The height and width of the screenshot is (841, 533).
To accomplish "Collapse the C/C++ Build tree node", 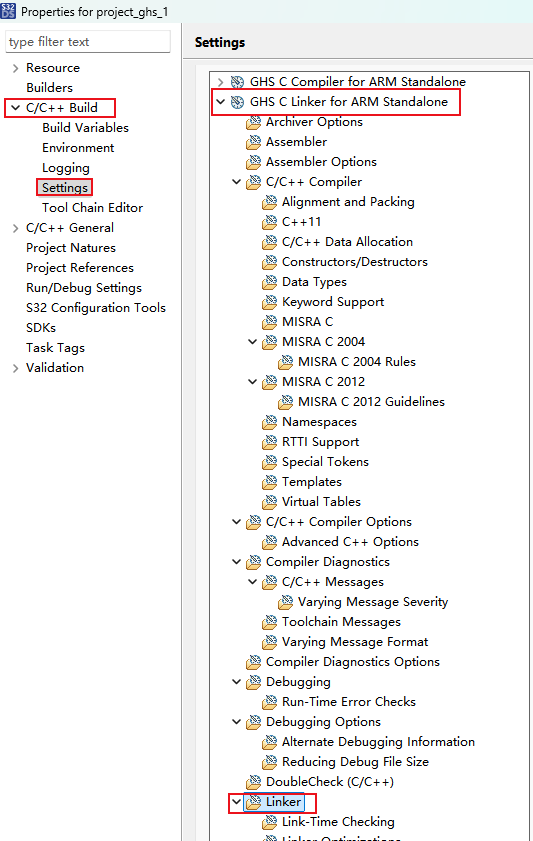I will [x=15, y=108].
